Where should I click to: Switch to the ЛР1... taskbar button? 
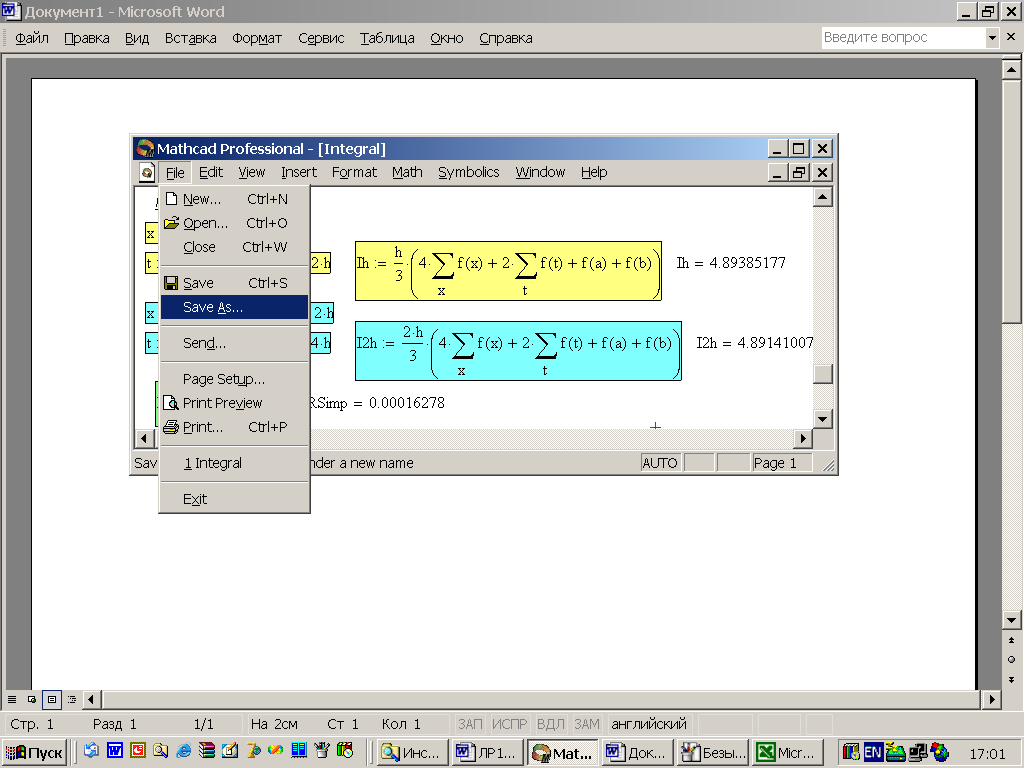pos(488,752)
